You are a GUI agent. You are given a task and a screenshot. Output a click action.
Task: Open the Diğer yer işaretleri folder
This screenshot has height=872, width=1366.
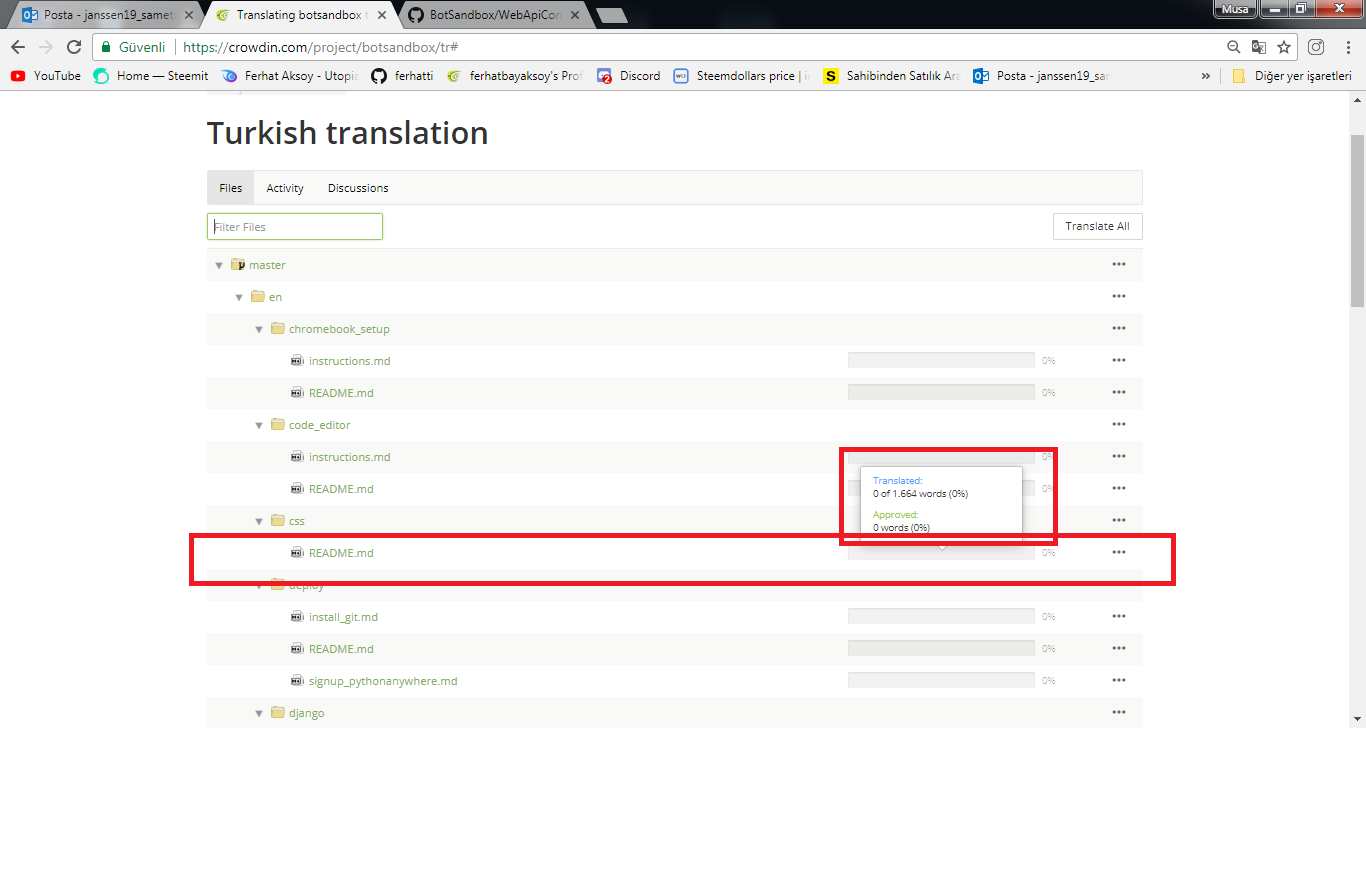pos(1292,76)
